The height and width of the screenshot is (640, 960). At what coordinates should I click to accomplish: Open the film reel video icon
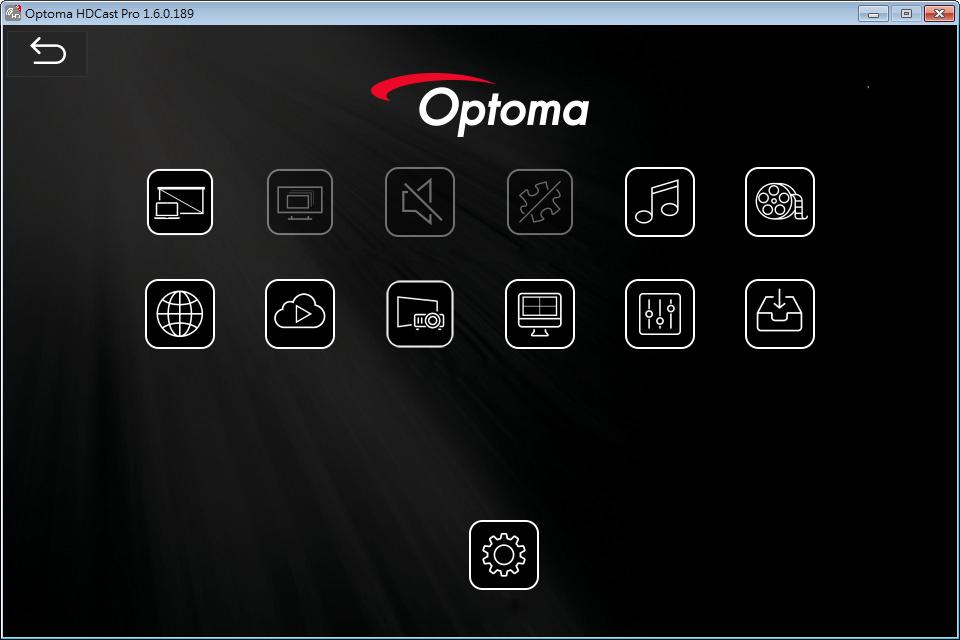(x=780, y=202)
